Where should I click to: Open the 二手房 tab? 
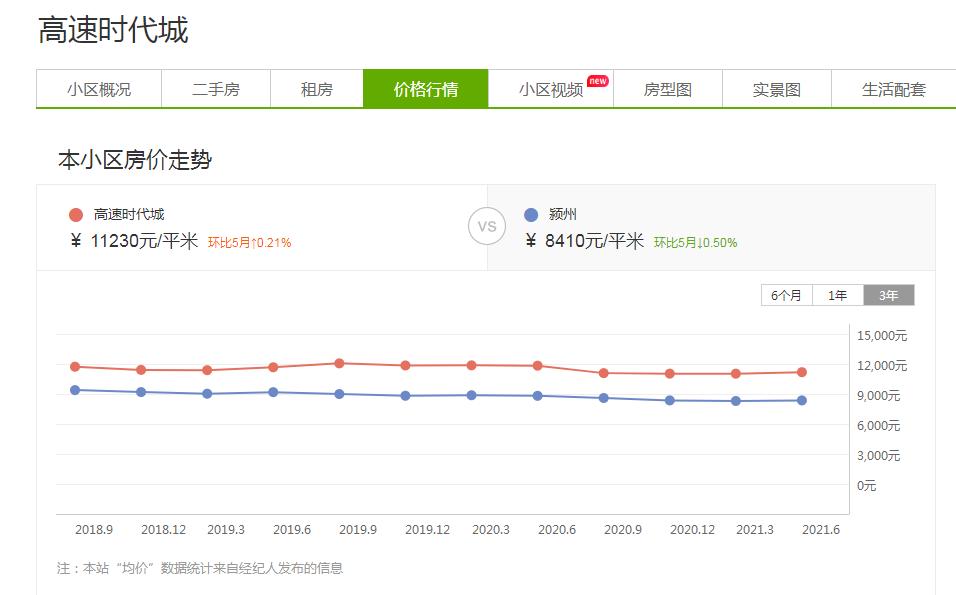pyautogui.click(x=216, y=88)
